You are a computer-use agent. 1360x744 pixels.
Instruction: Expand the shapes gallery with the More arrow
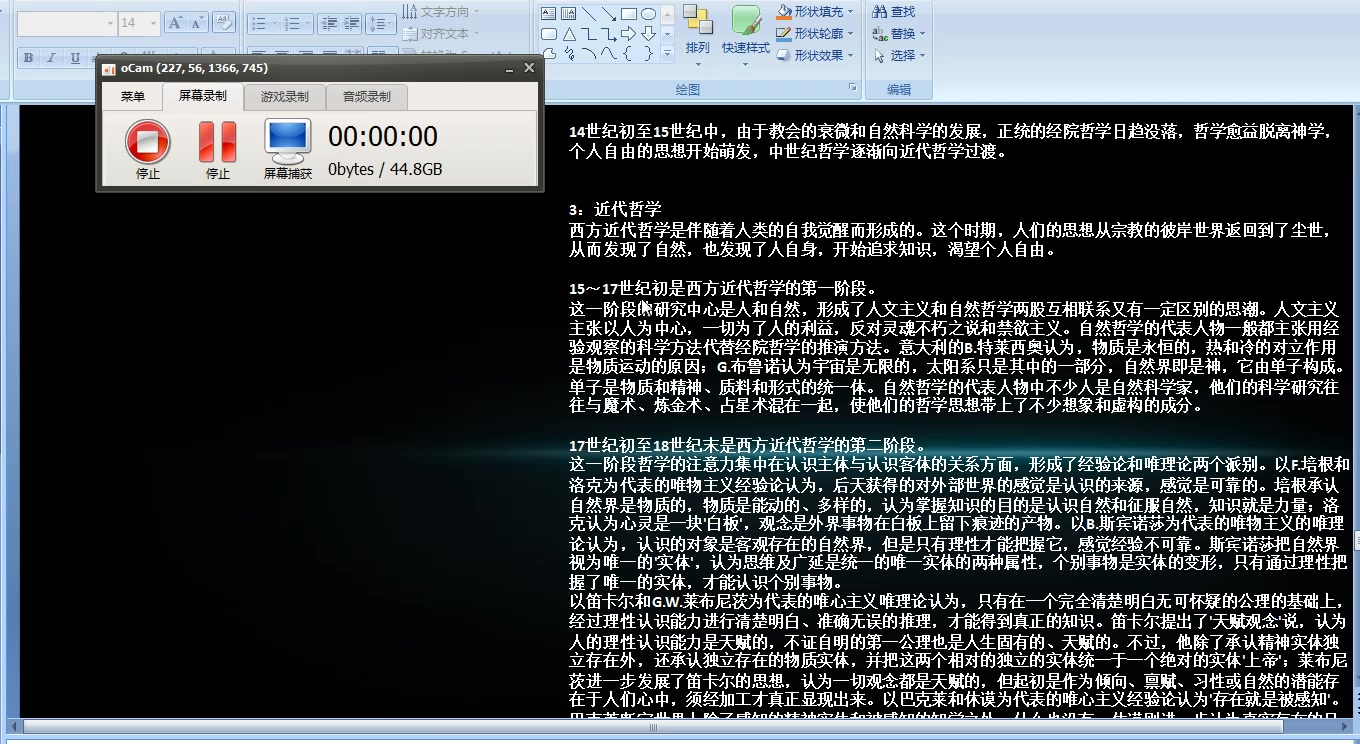click(667, 54)
